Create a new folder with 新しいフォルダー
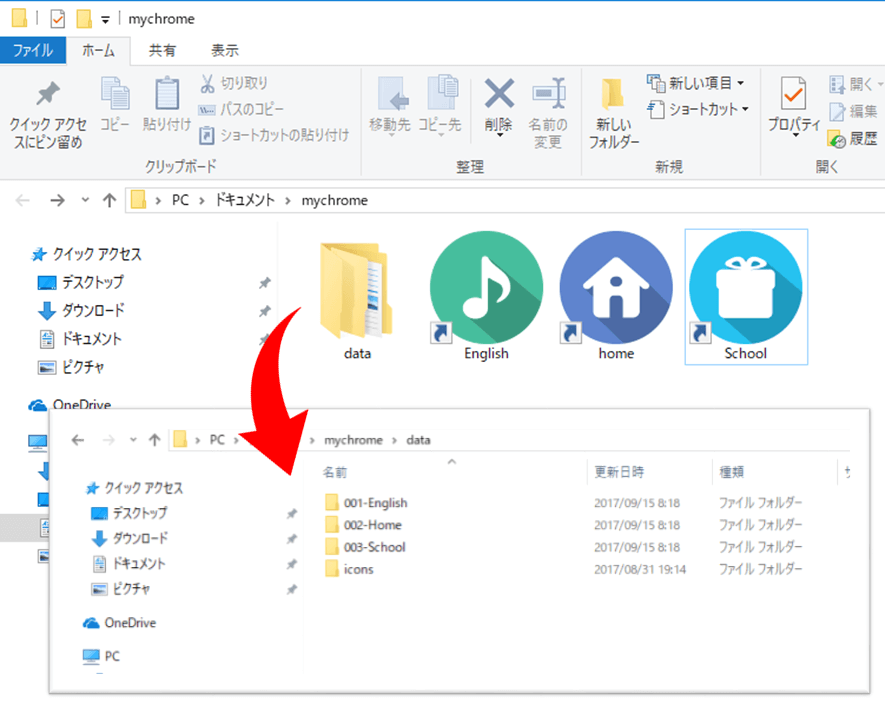885x720 pixels. point(613,110)
